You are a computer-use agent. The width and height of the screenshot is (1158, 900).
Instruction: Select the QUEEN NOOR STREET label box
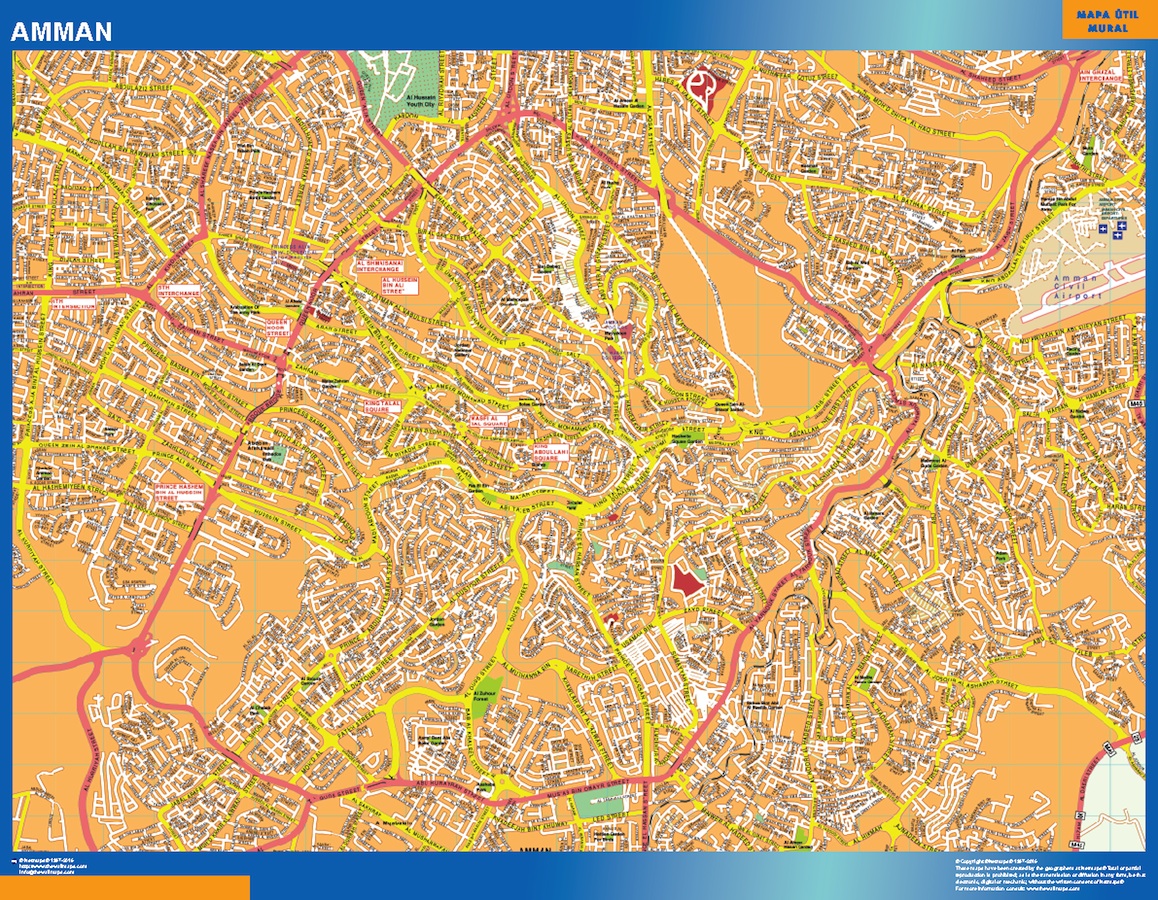pyautogui.click(x=278, y=327)
